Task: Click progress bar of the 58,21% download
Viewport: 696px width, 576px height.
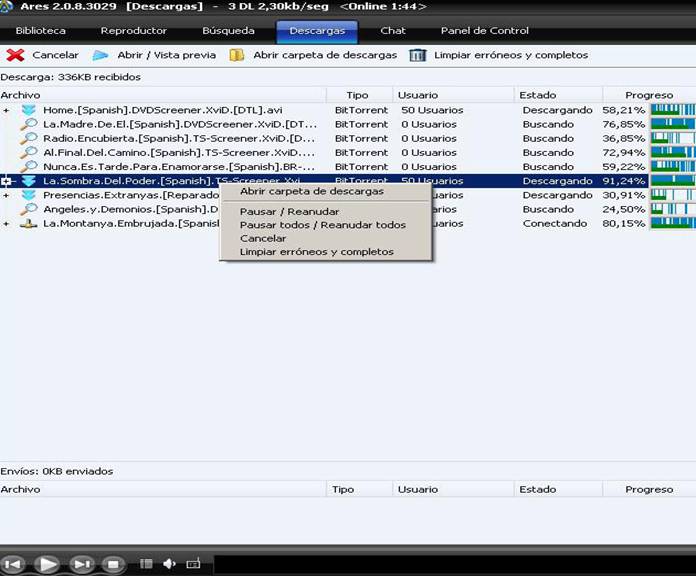Action: point(673,110)
